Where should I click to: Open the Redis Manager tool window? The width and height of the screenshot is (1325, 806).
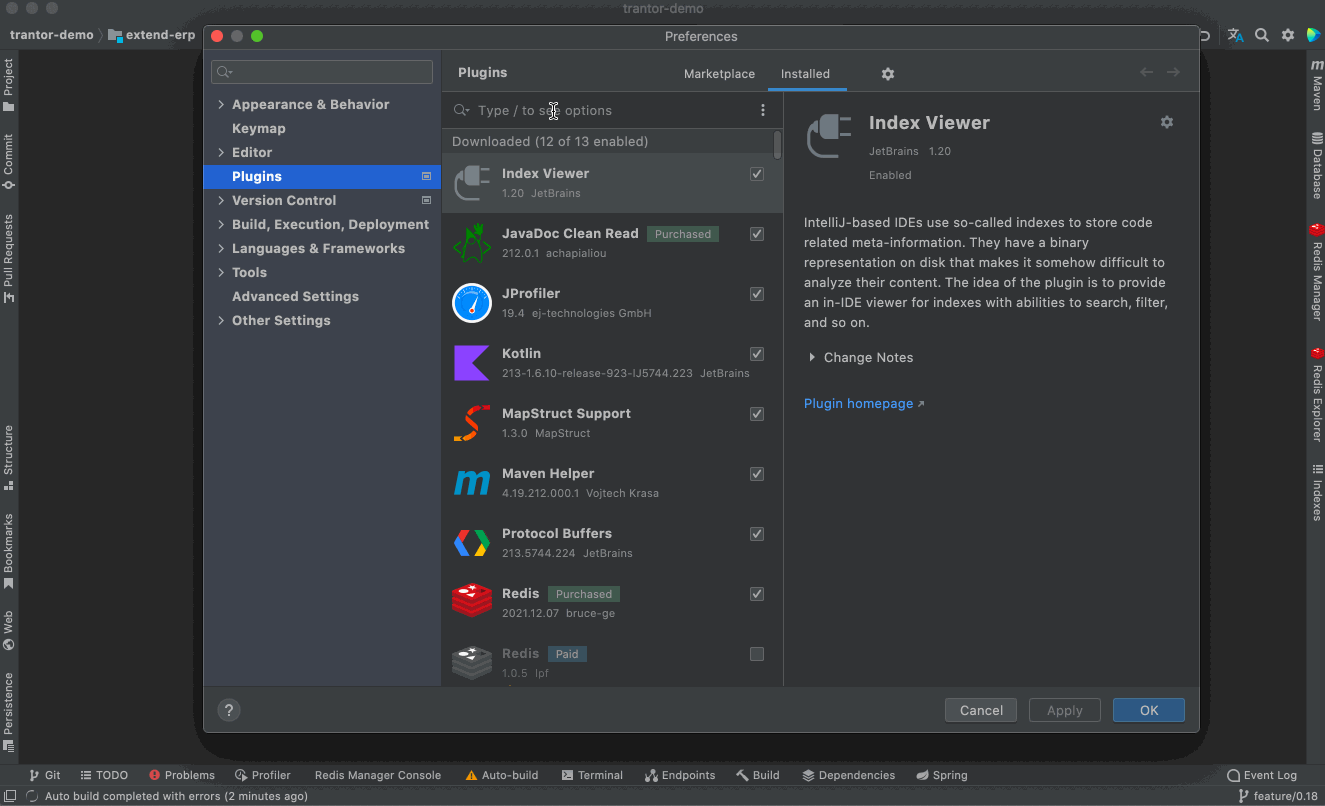[x=1316, y=272]
